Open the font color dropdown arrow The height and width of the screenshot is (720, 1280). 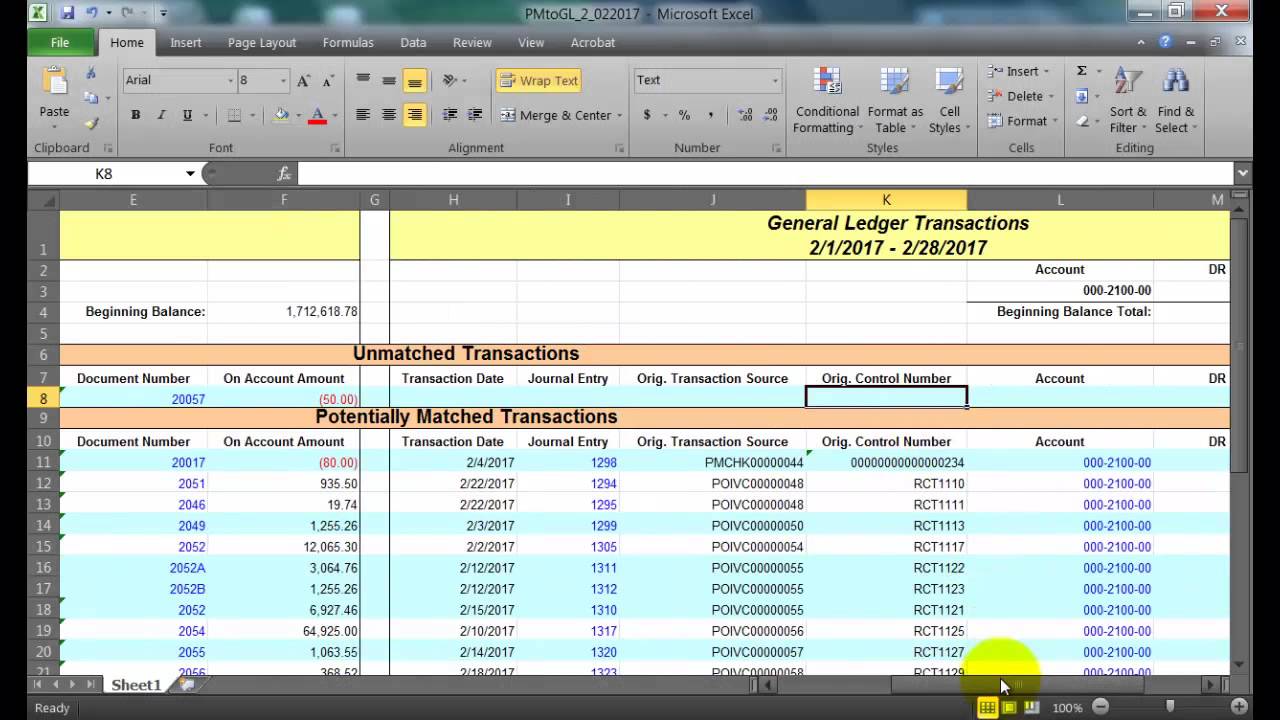point(334,116)
